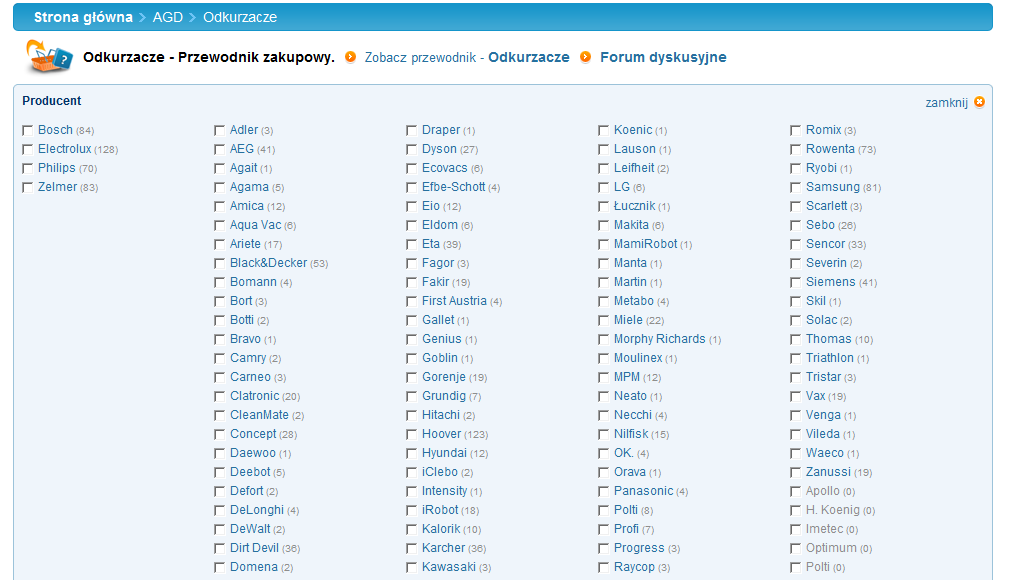The image size is (1019, 580).
Task: Tick the Makita checkbox
Action: [603, 226]
